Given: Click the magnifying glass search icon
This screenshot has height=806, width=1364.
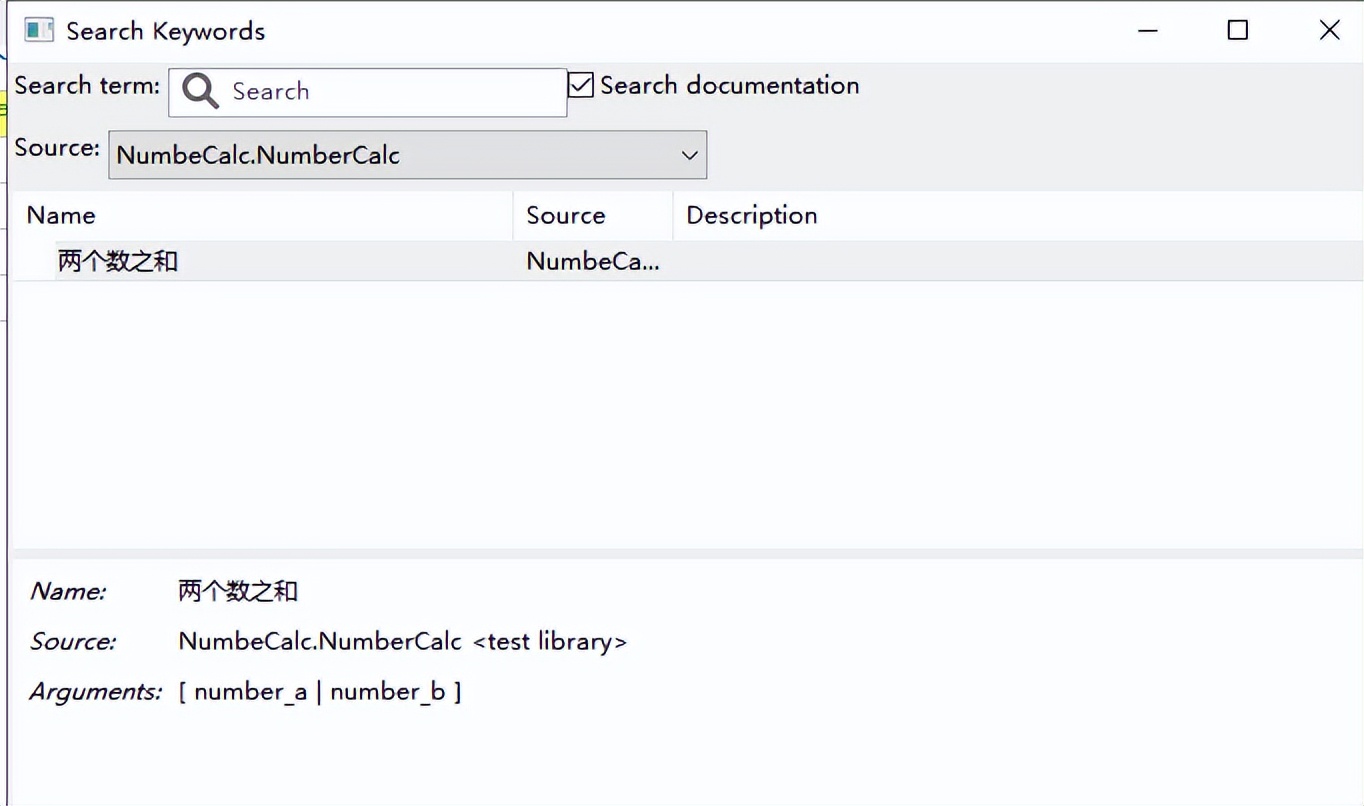Looking at the screenshot, I should (x=200, y=91).
